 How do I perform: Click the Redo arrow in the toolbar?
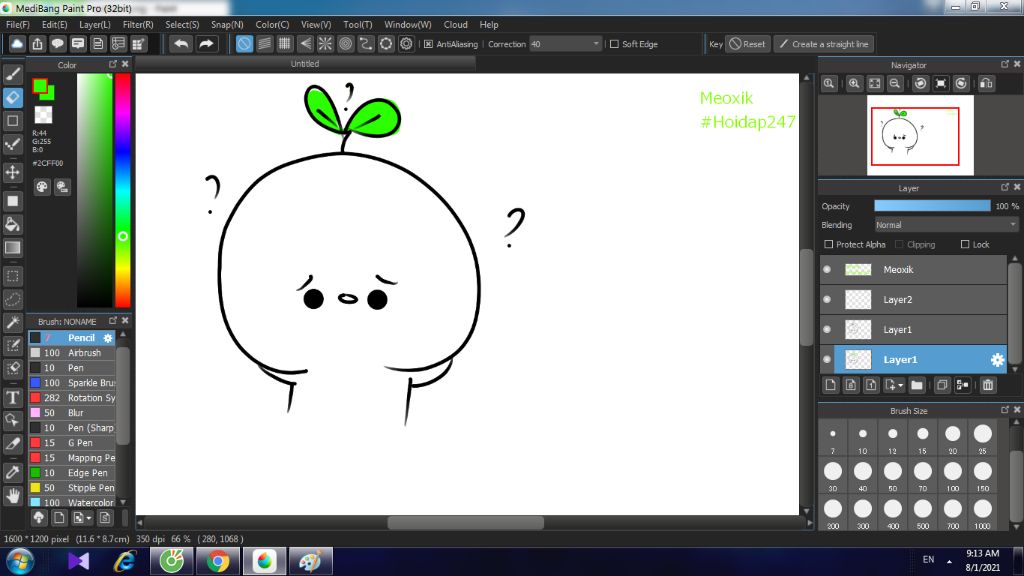206,44
